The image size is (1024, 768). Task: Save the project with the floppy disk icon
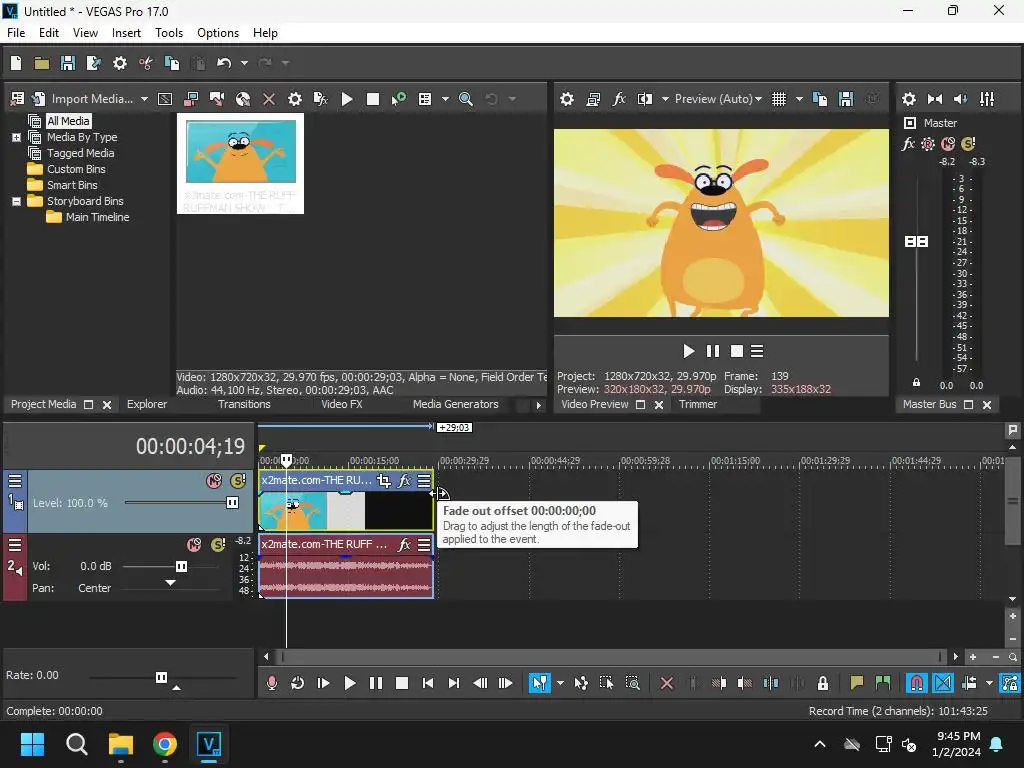click(67, 63)
